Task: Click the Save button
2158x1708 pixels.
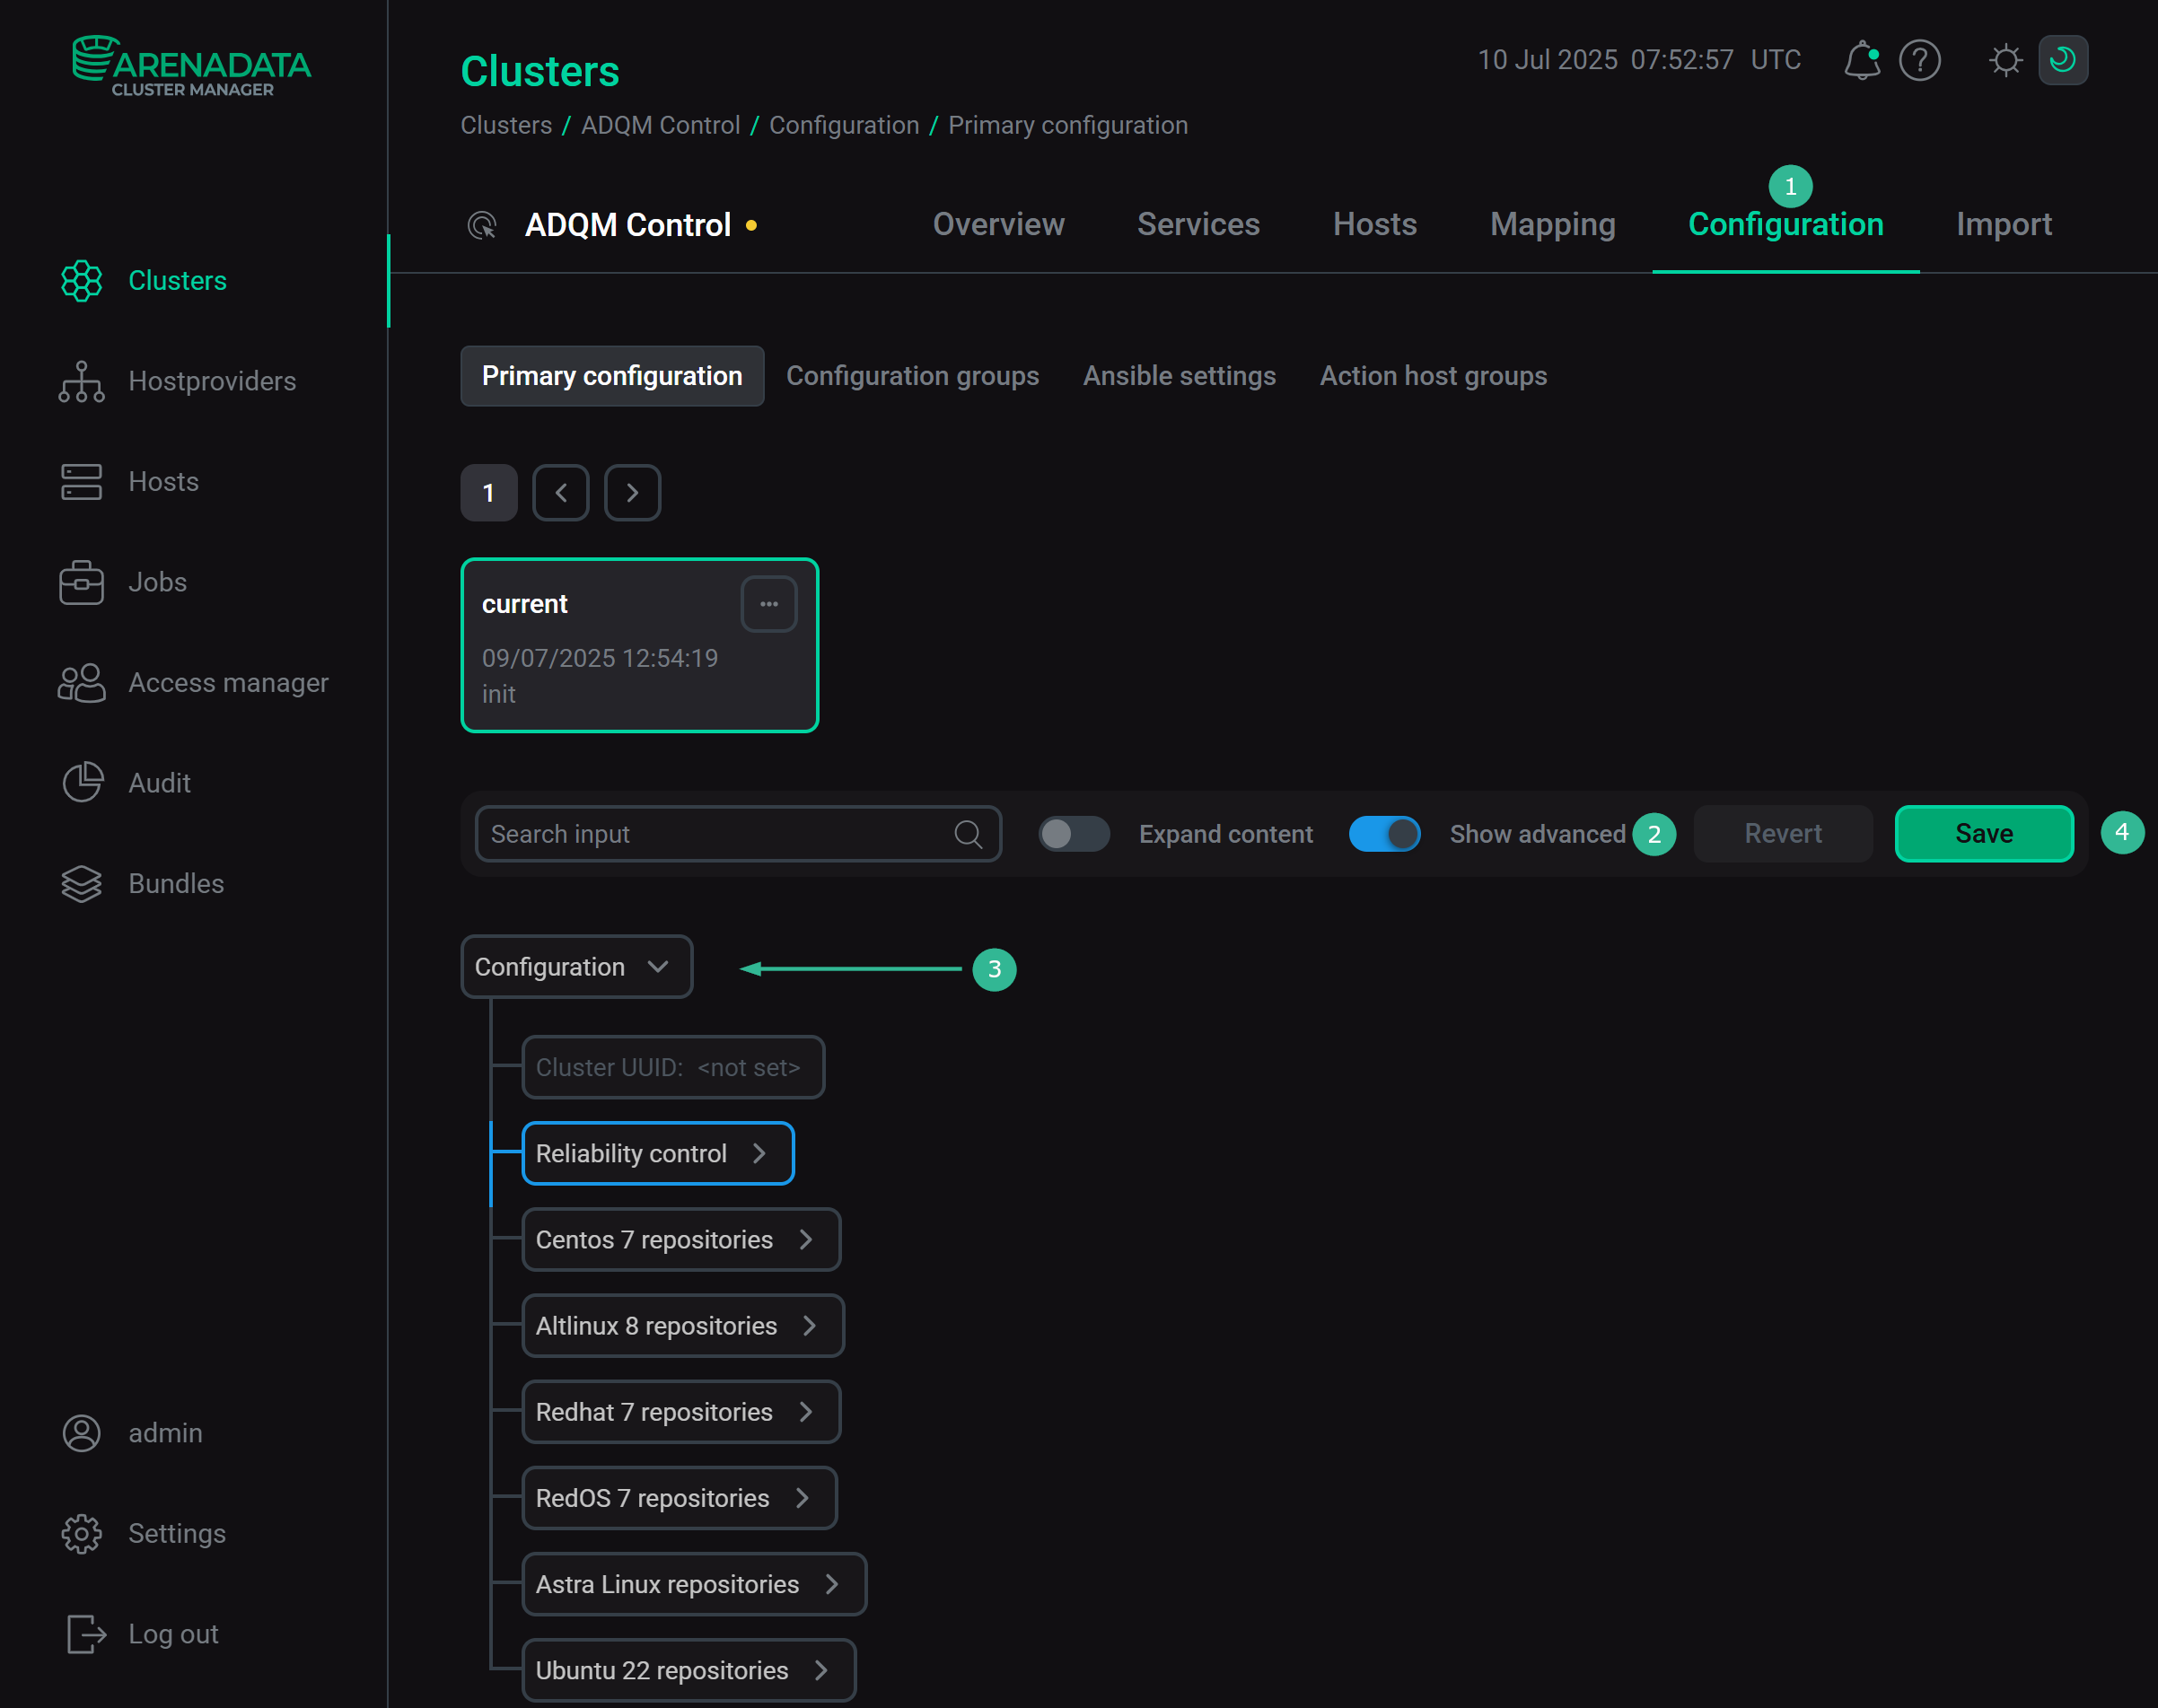Action: (1983, 833)
